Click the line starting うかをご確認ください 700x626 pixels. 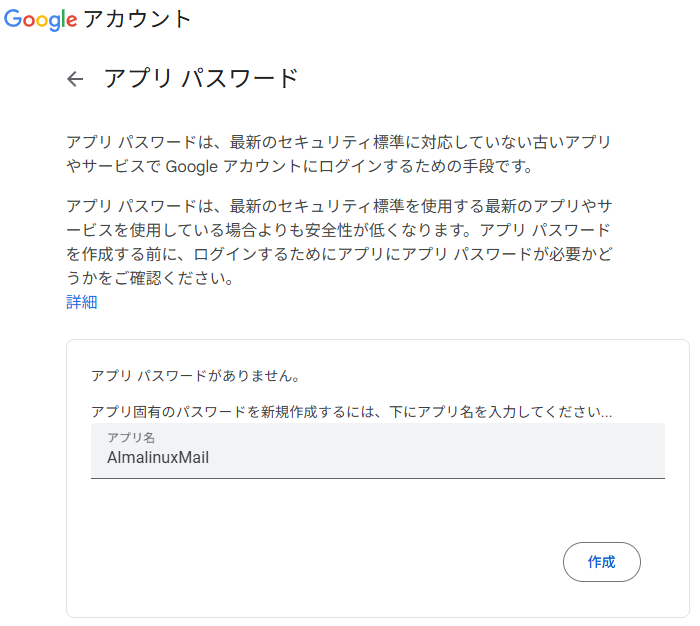pos(149,279)
